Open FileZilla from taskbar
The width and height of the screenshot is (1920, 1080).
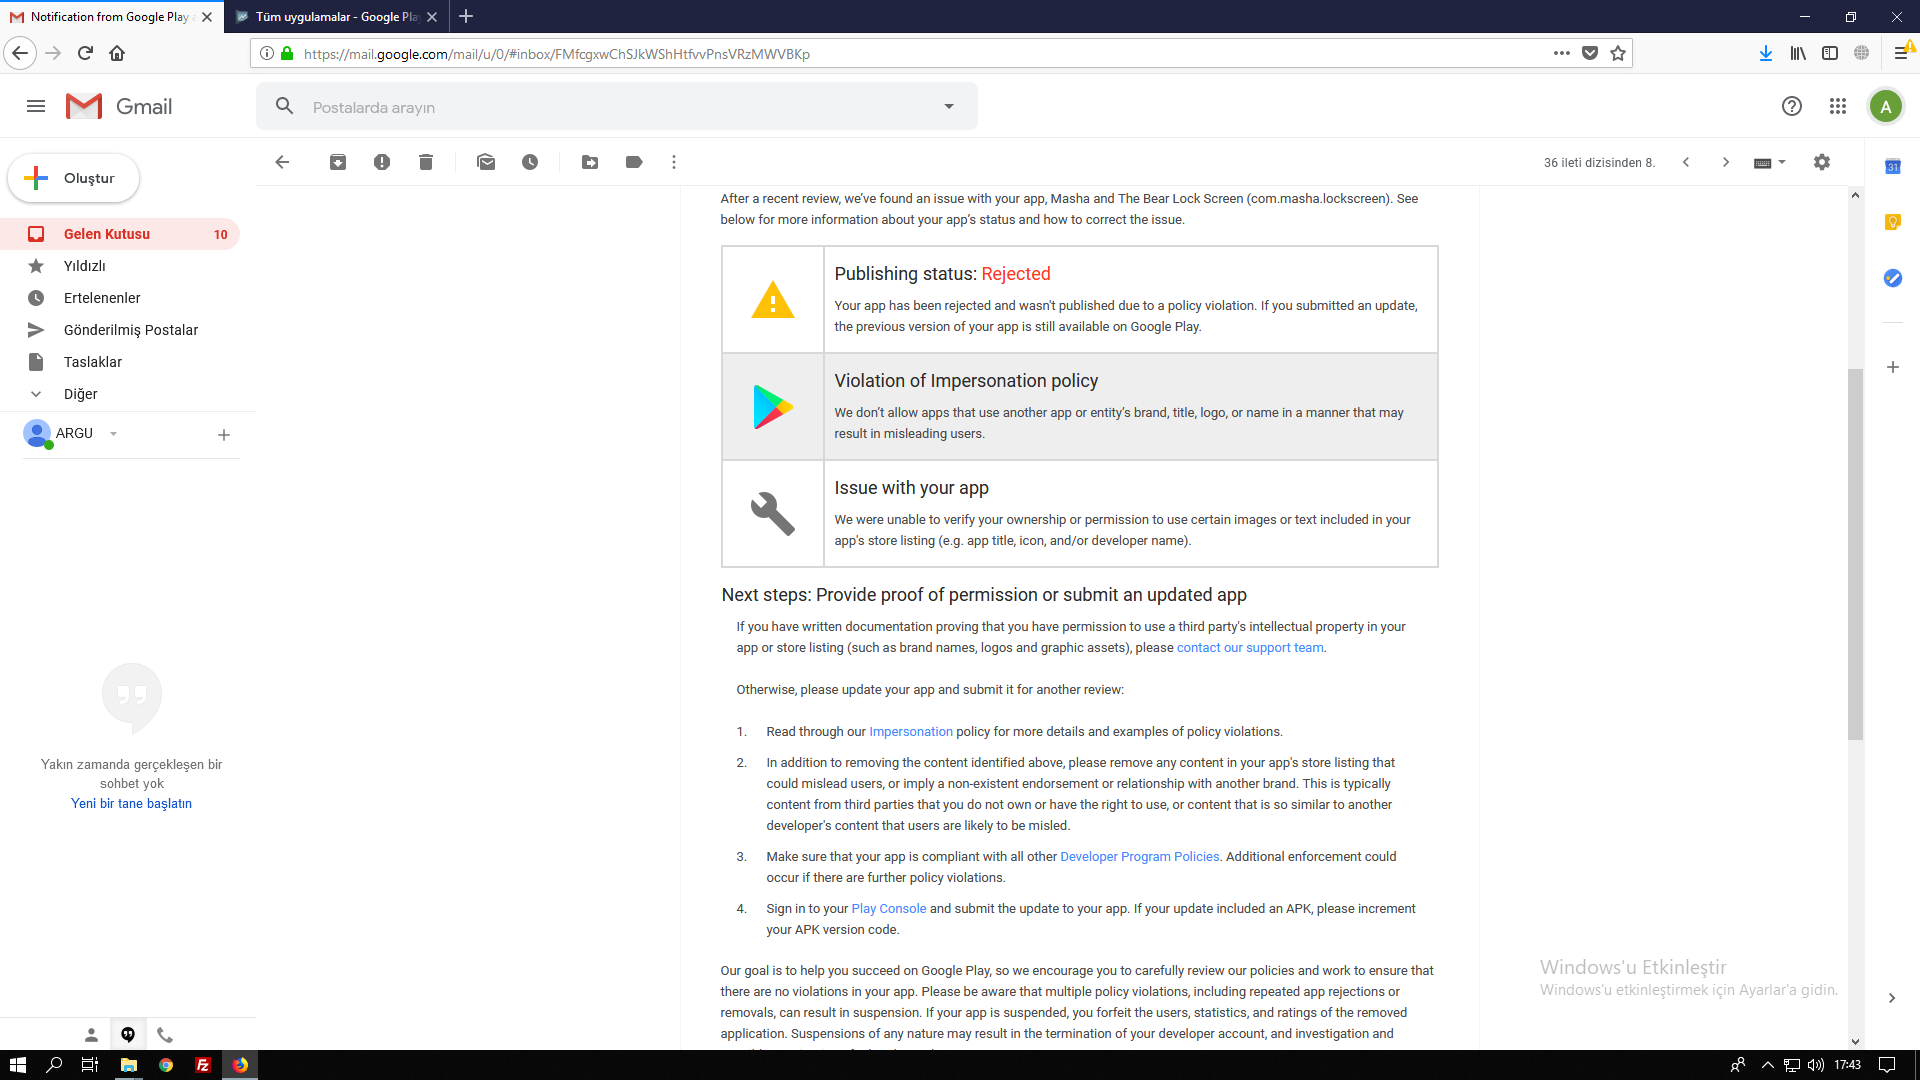click(203, 1065)
